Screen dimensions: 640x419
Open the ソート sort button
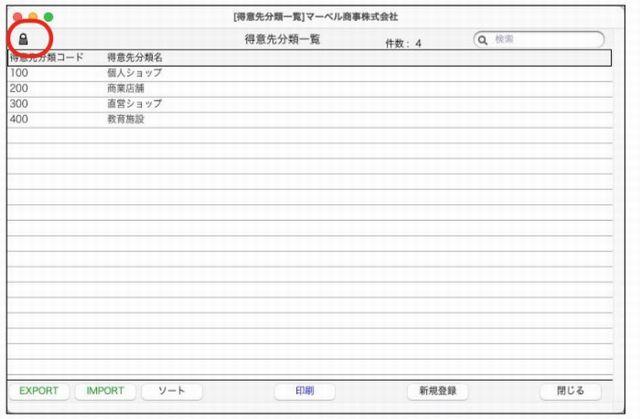pyautogui.click(x=172, y=391)
